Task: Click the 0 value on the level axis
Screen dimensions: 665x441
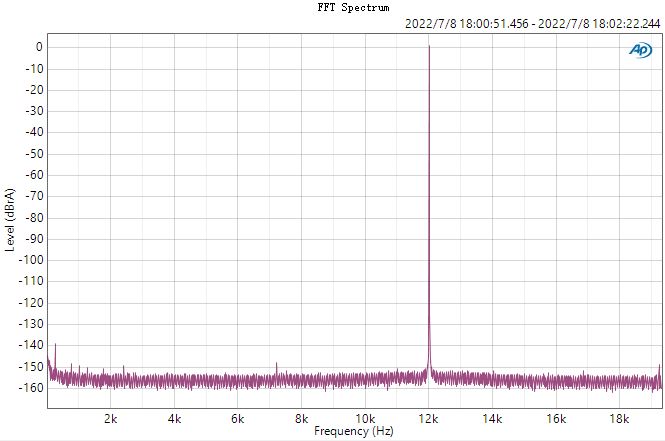Action: 38,47
